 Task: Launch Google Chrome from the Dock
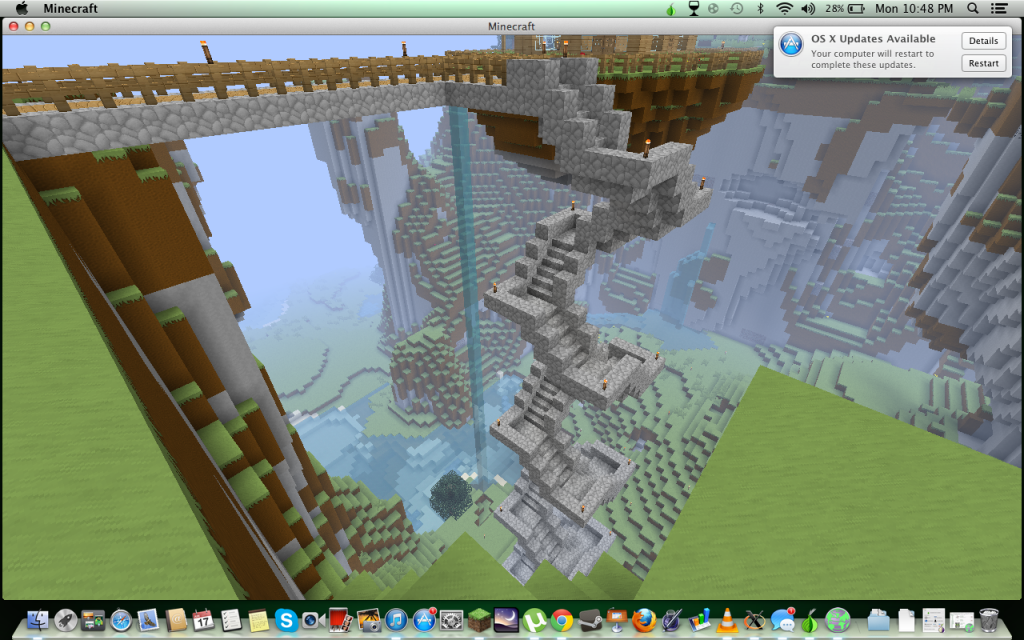tap(562, 620)
